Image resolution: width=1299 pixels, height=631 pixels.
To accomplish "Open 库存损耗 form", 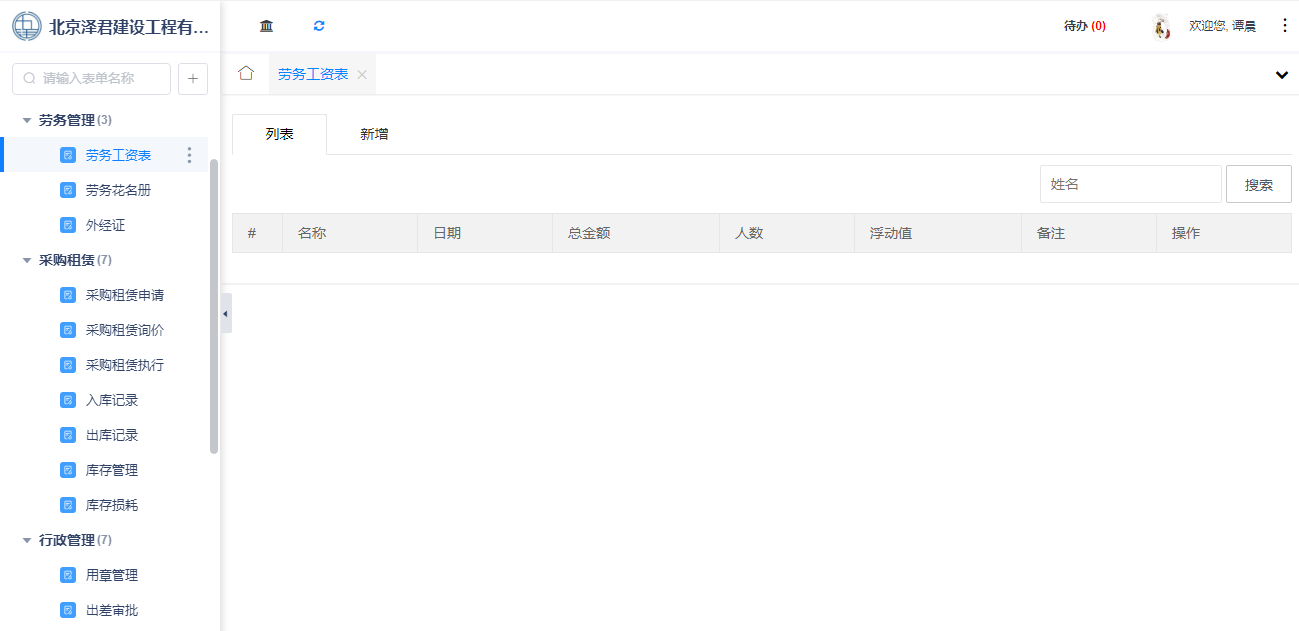I will (x=112, y=505).
